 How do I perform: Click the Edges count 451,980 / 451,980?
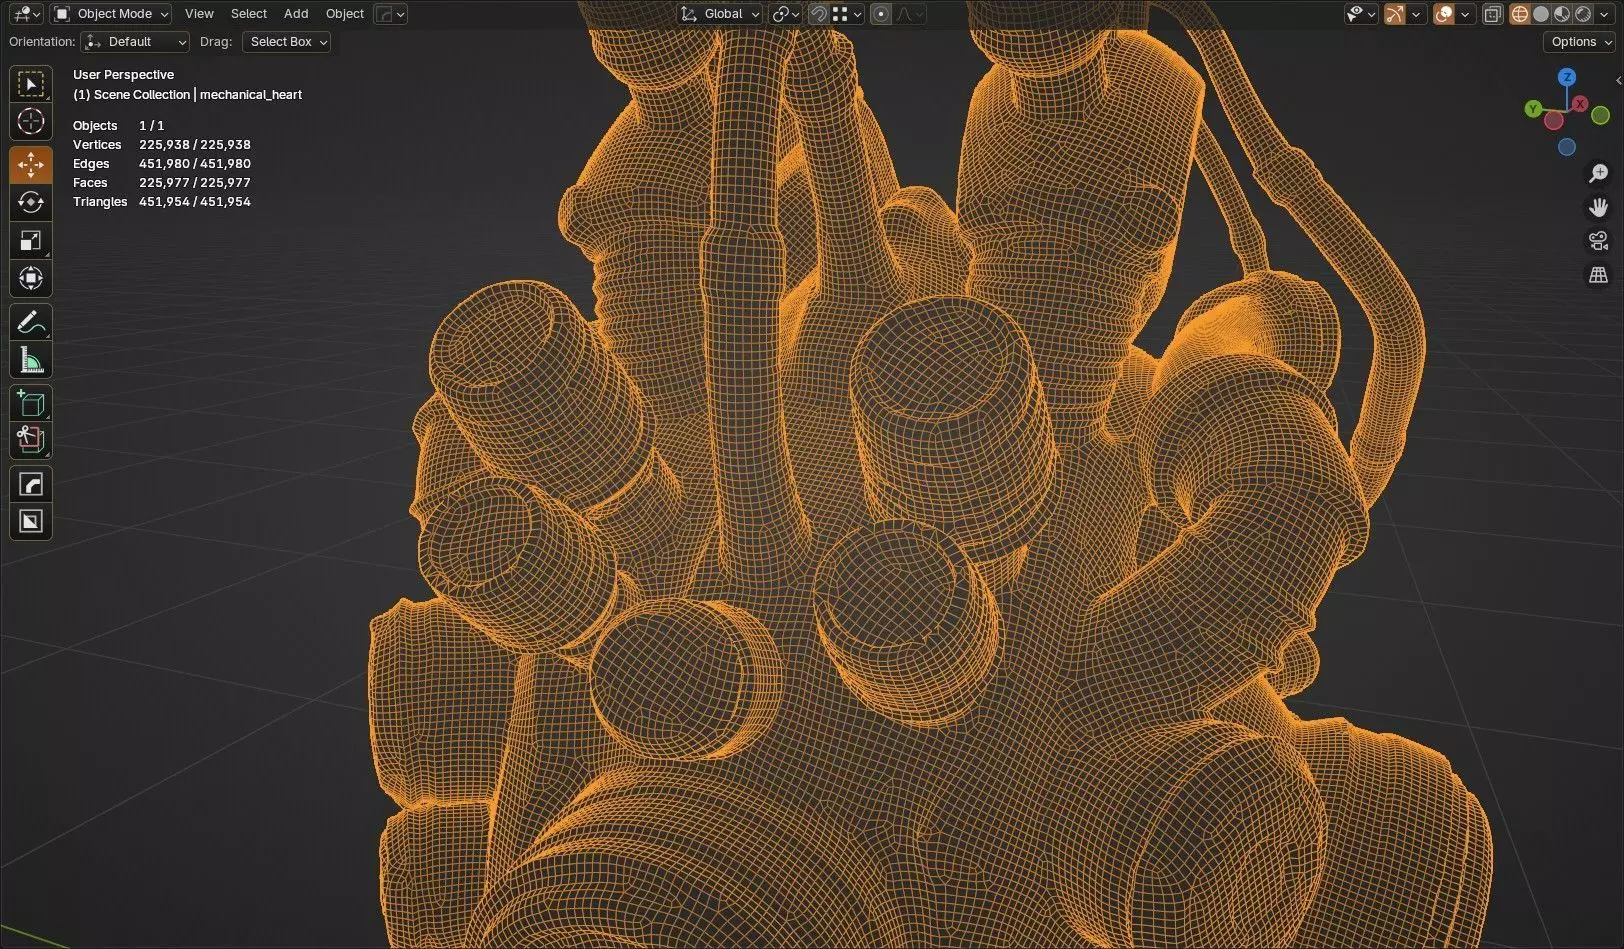click(195, 164)
